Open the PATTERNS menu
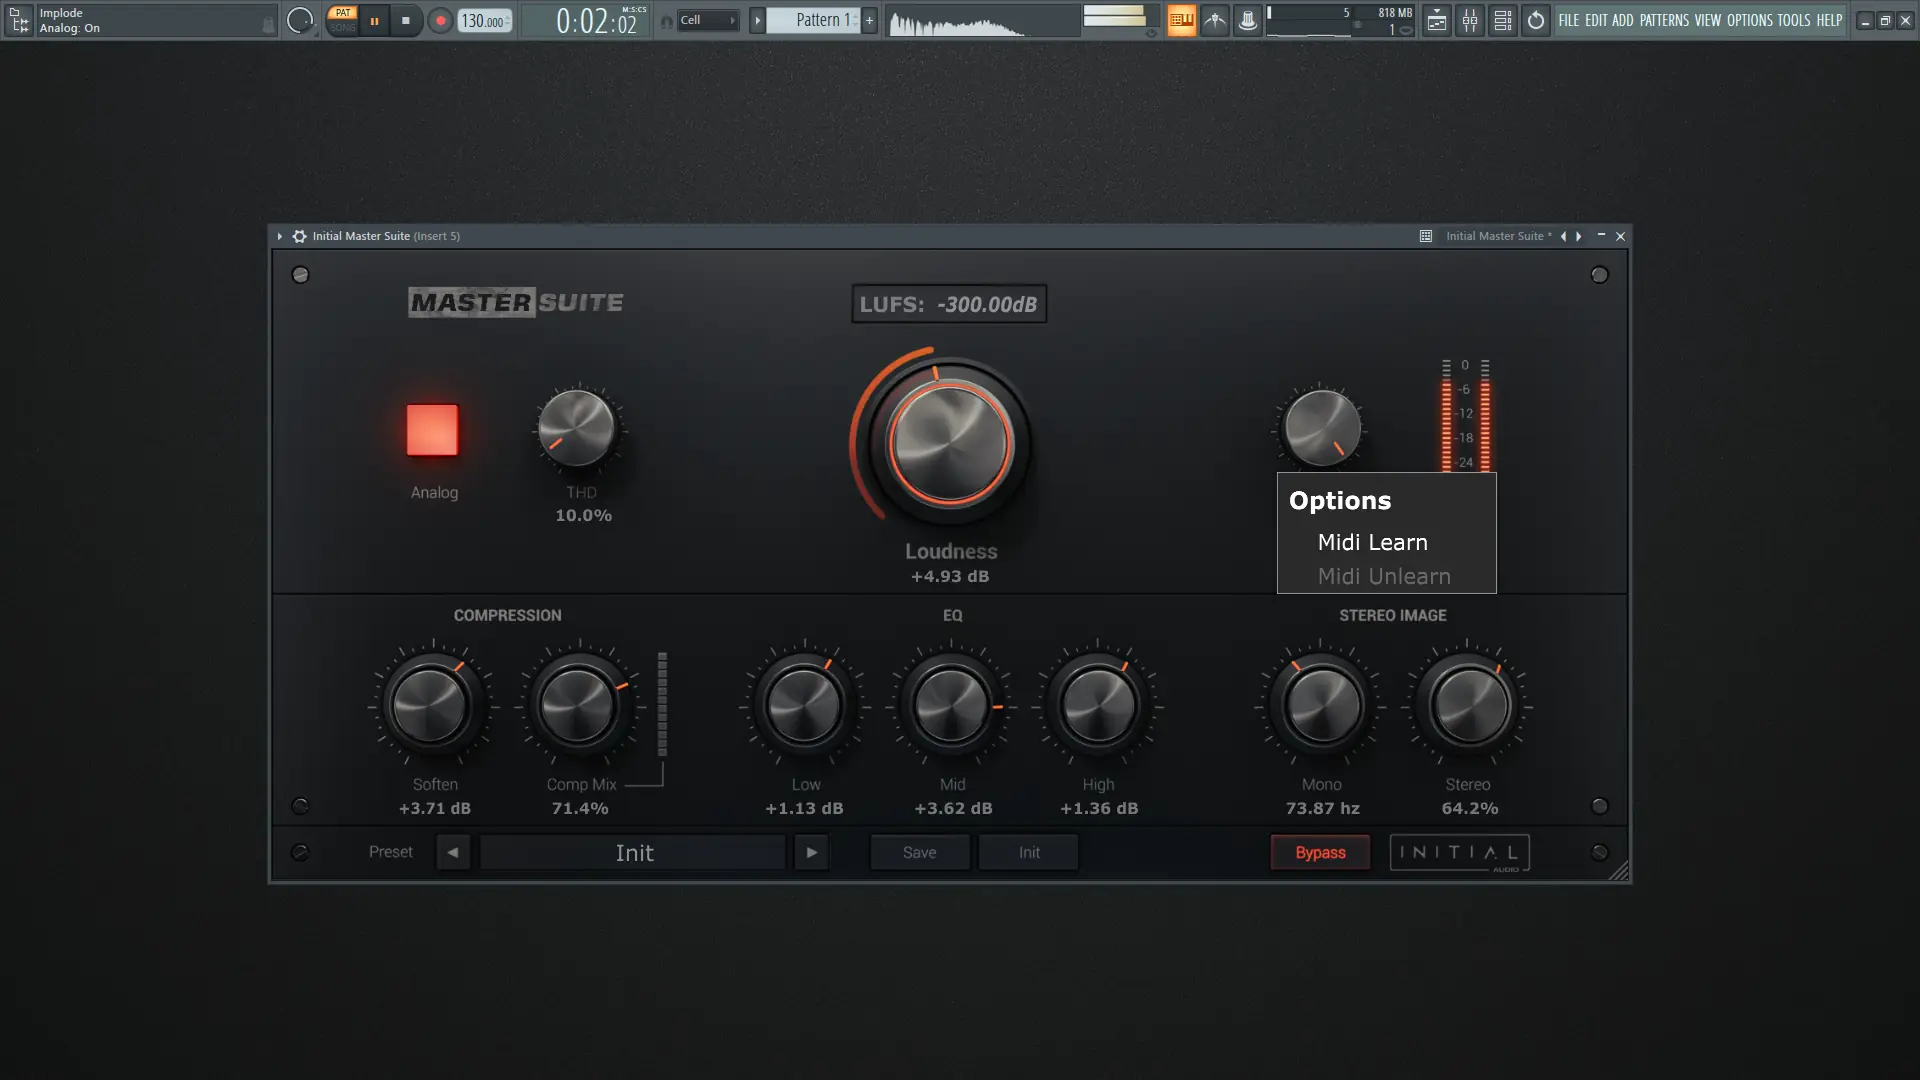This screenshot has width=1920, height=1080. click(x=1664, y=20)
